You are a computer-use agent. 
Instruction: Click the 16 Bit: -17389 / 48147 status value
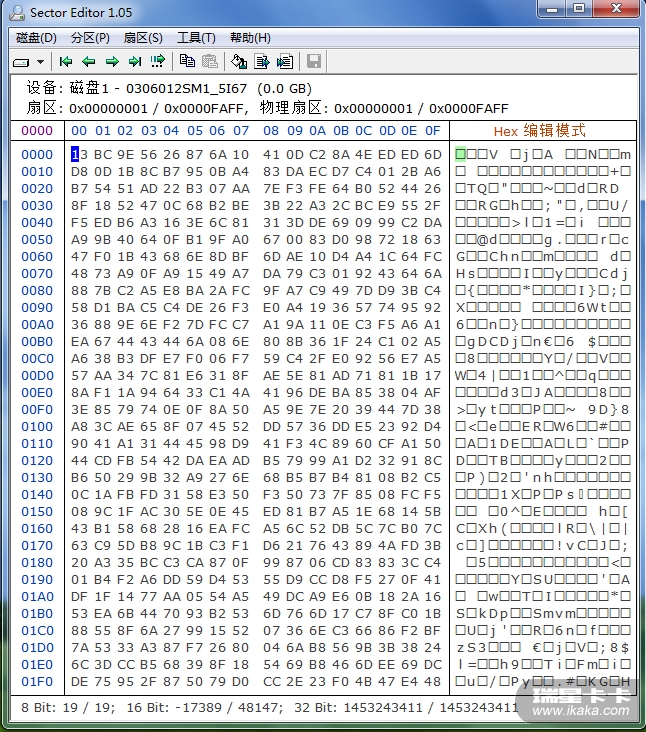(x=204, y=708)
